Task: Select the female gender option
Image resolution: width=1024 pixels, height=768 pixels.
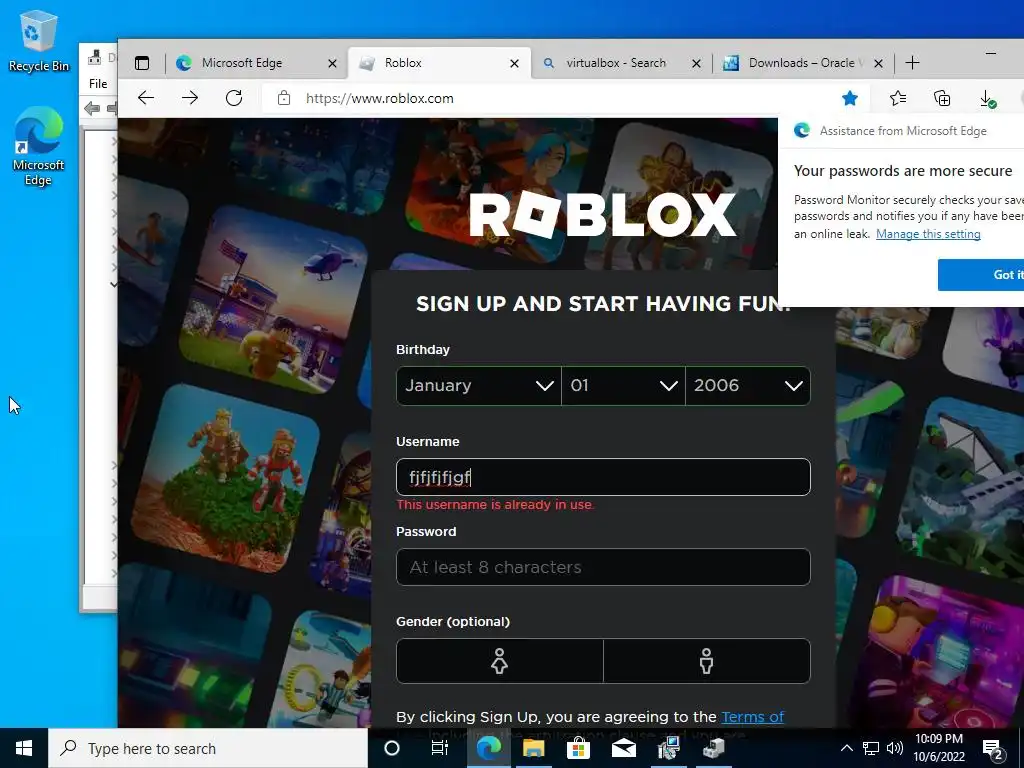Action: tap(500, 661)
